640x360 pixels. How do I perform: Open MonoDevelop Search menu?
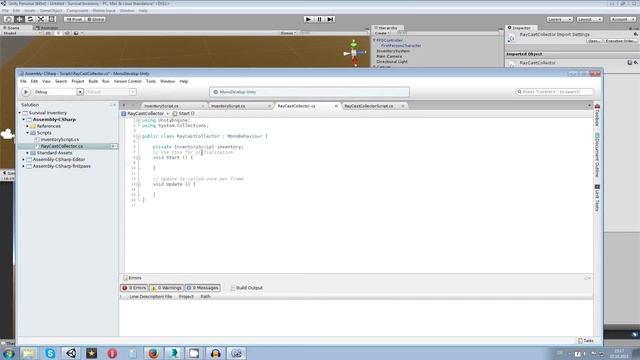pos(61,81)
